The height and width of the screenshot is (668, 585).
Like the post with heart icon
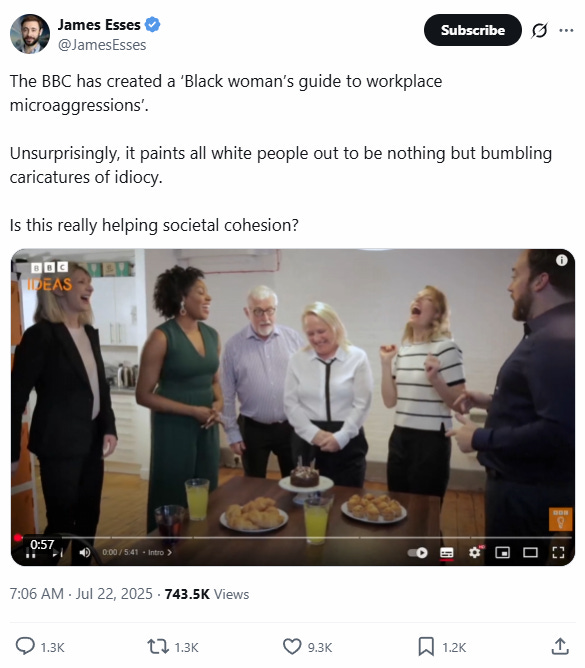tap(292, 646)
